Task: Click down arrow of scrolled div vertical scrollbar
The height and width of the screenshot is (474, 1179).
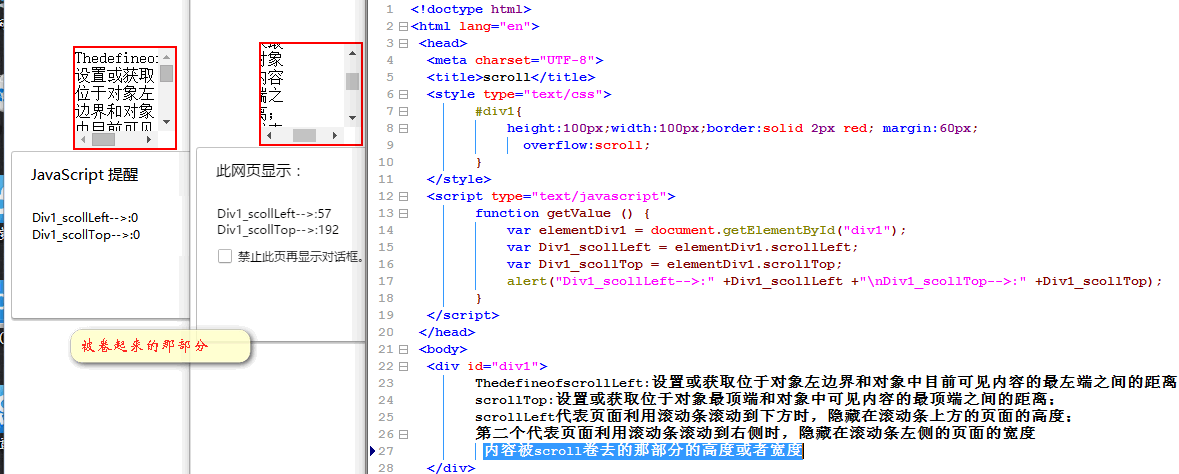Action: (x=352, y=118)
